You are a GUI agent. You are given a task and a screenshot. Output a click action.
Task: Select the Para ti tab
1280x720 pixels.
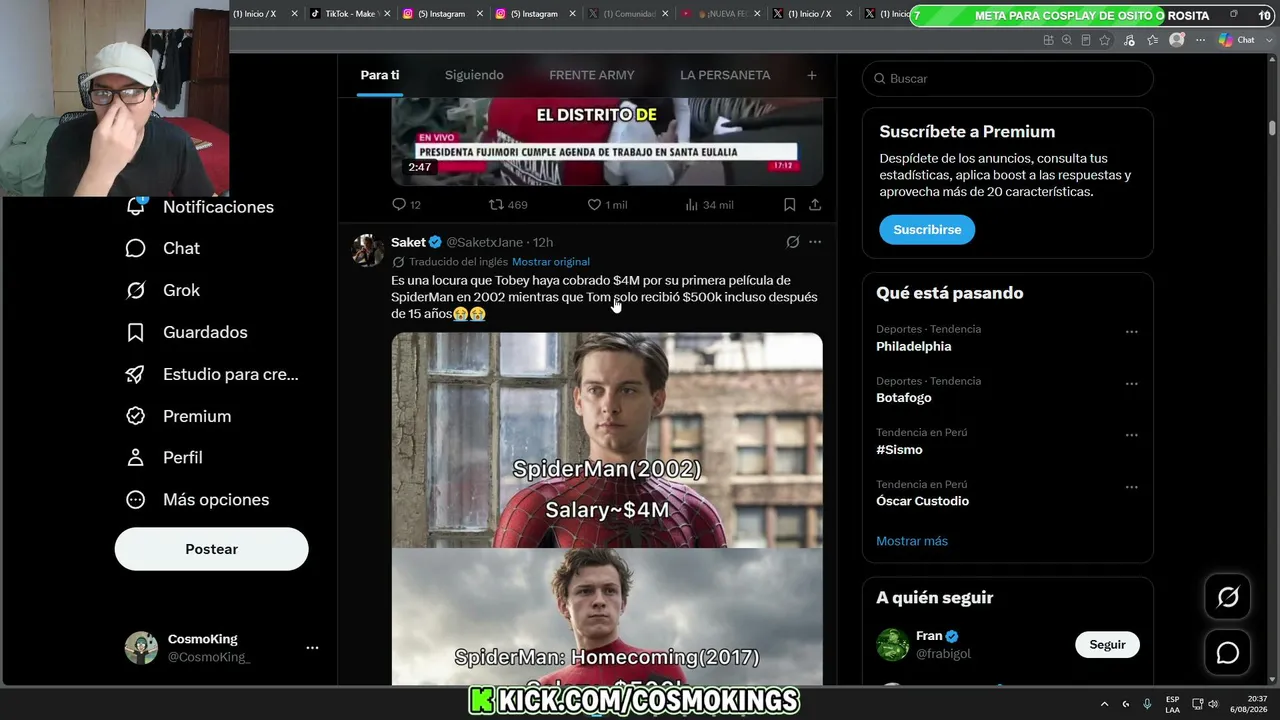380,75
